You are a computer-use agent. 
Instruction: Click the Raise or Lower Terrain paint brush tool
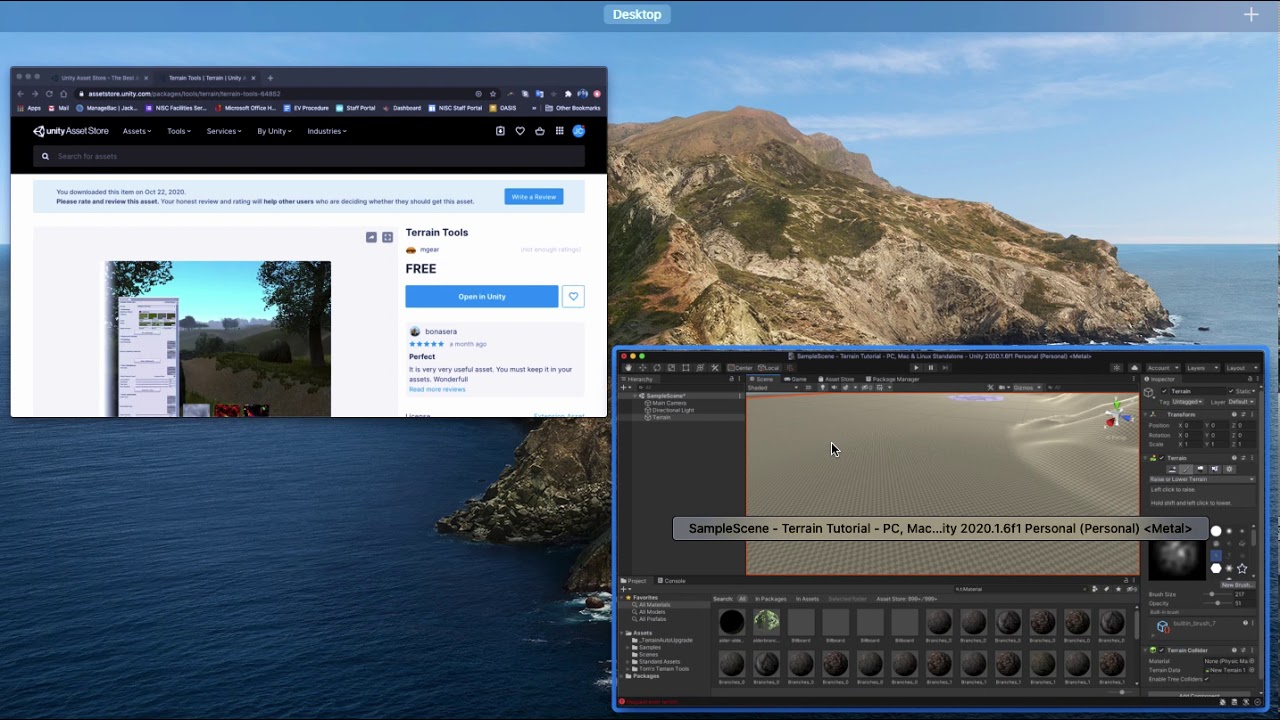[x=1186, y=469]
